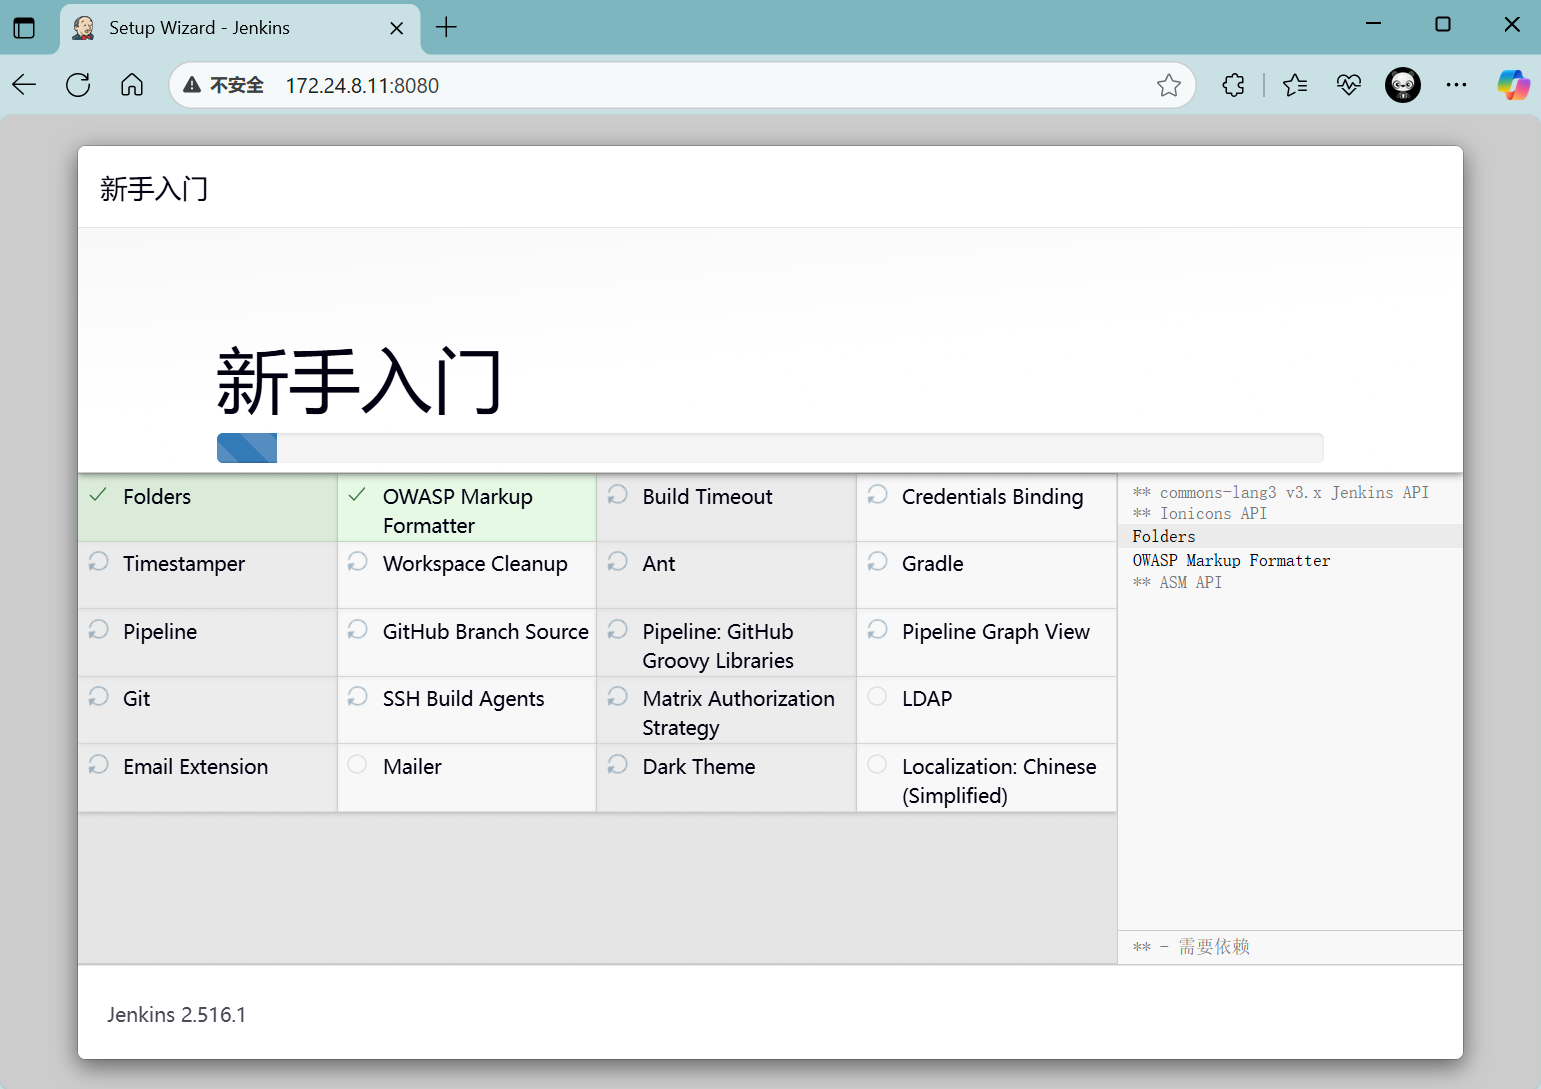This screenshot has width=1541, height=1089.
Task: Click the user profile avatar
Action: tap(1402, 86)
